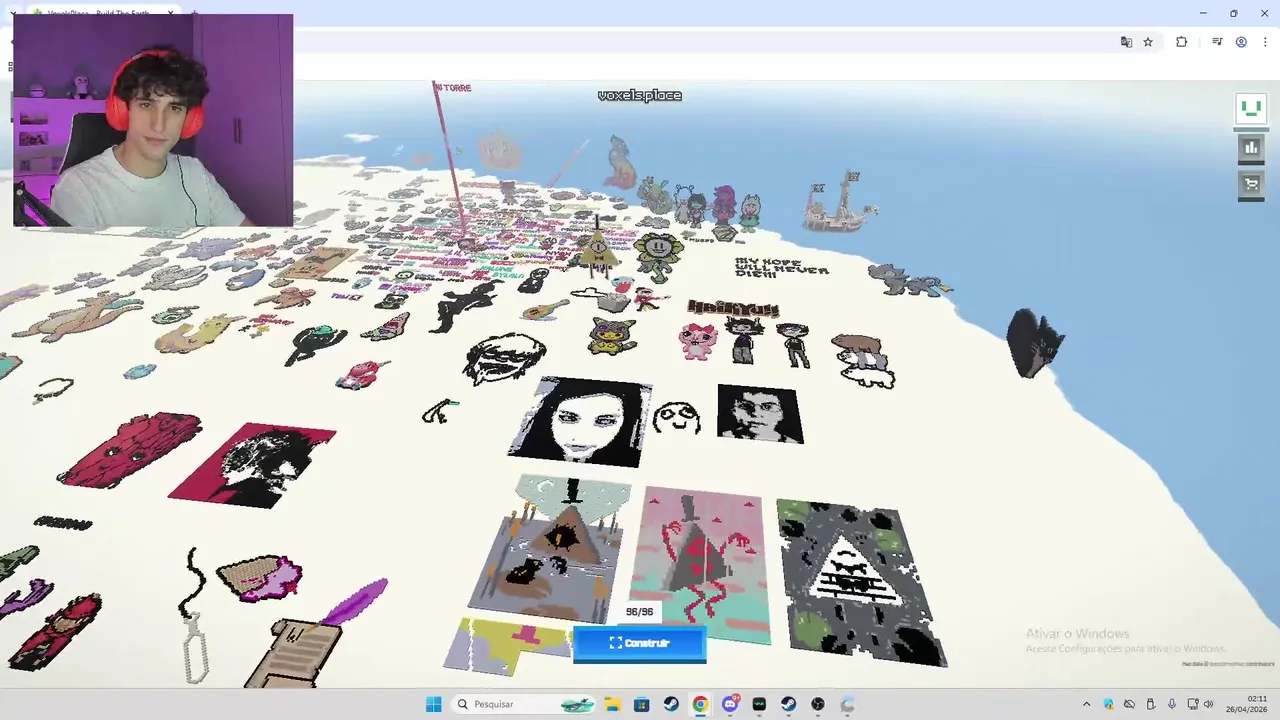Open Microsoft Store from the taskbar

pos(641,704)
